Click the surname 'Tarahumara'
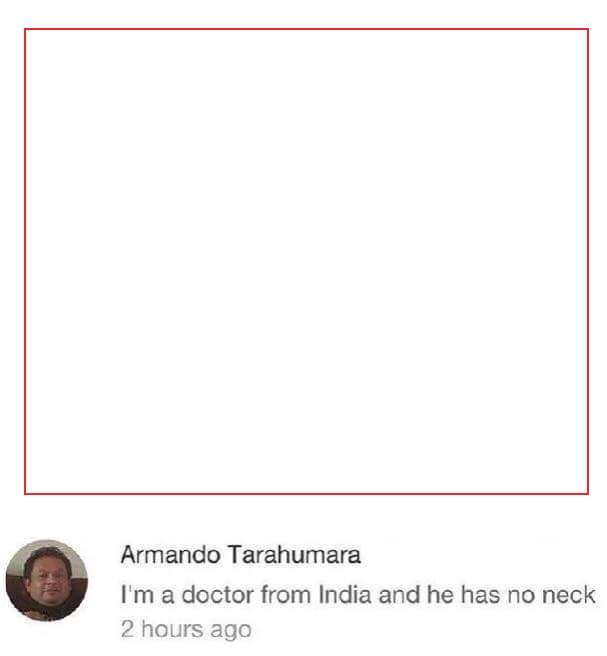Screen dimensions: 607x656 tap(294, 555)
